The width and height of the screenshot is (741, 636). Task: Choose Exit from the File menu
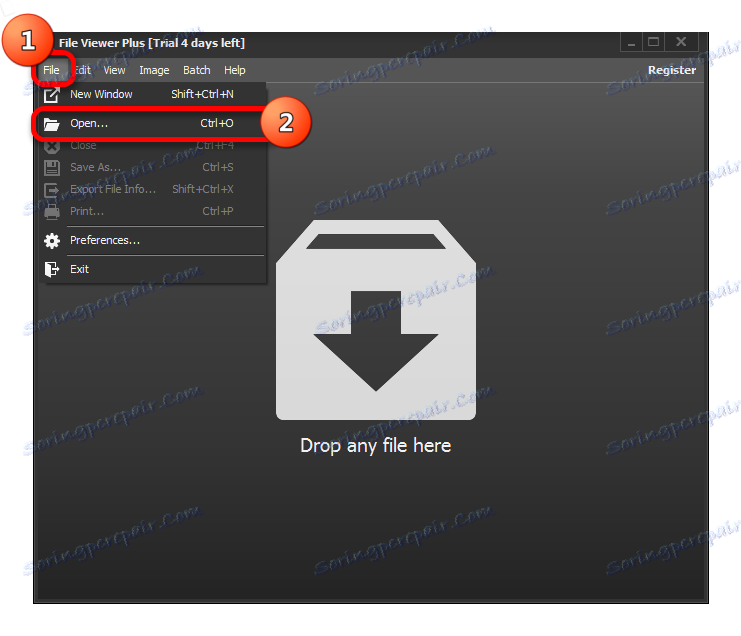[153, 269]
